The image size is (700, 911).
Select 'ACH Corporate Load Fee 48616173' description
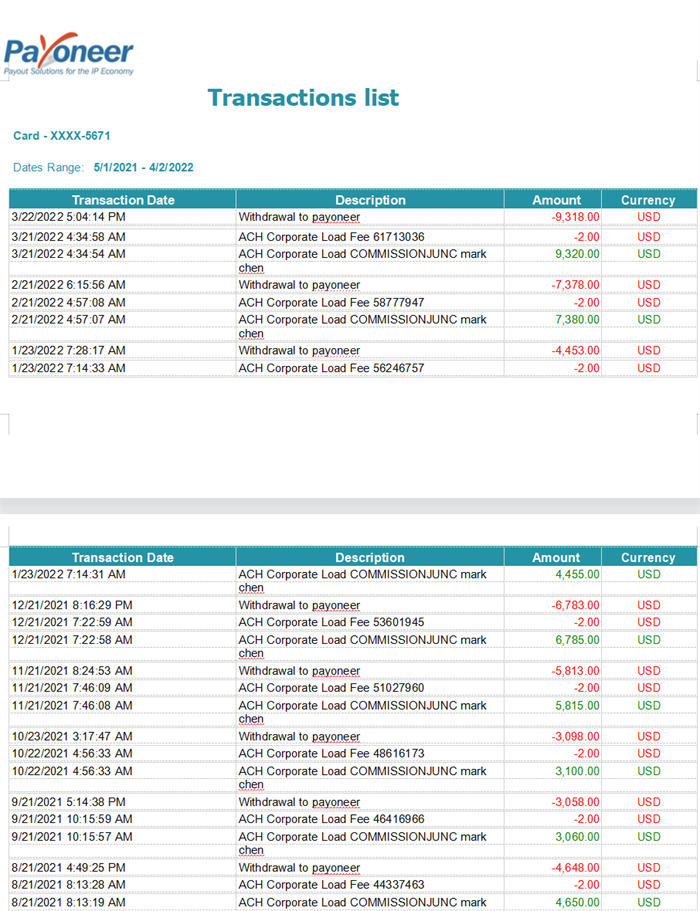(331, 753)
